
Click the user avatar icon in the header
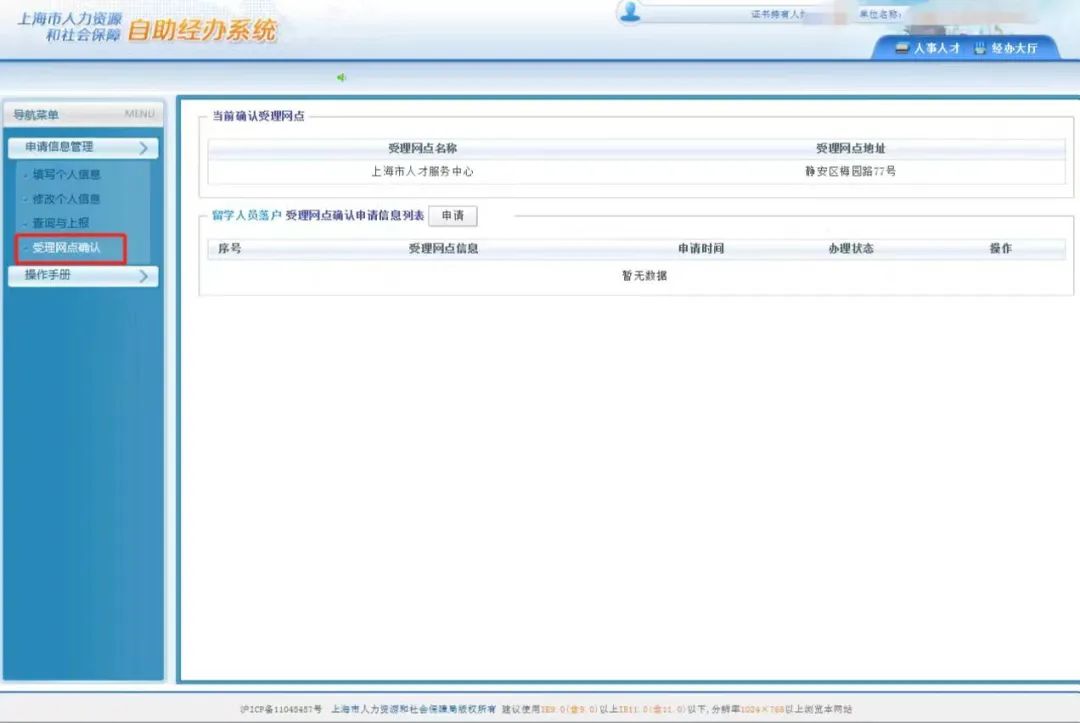pos(630,11)
